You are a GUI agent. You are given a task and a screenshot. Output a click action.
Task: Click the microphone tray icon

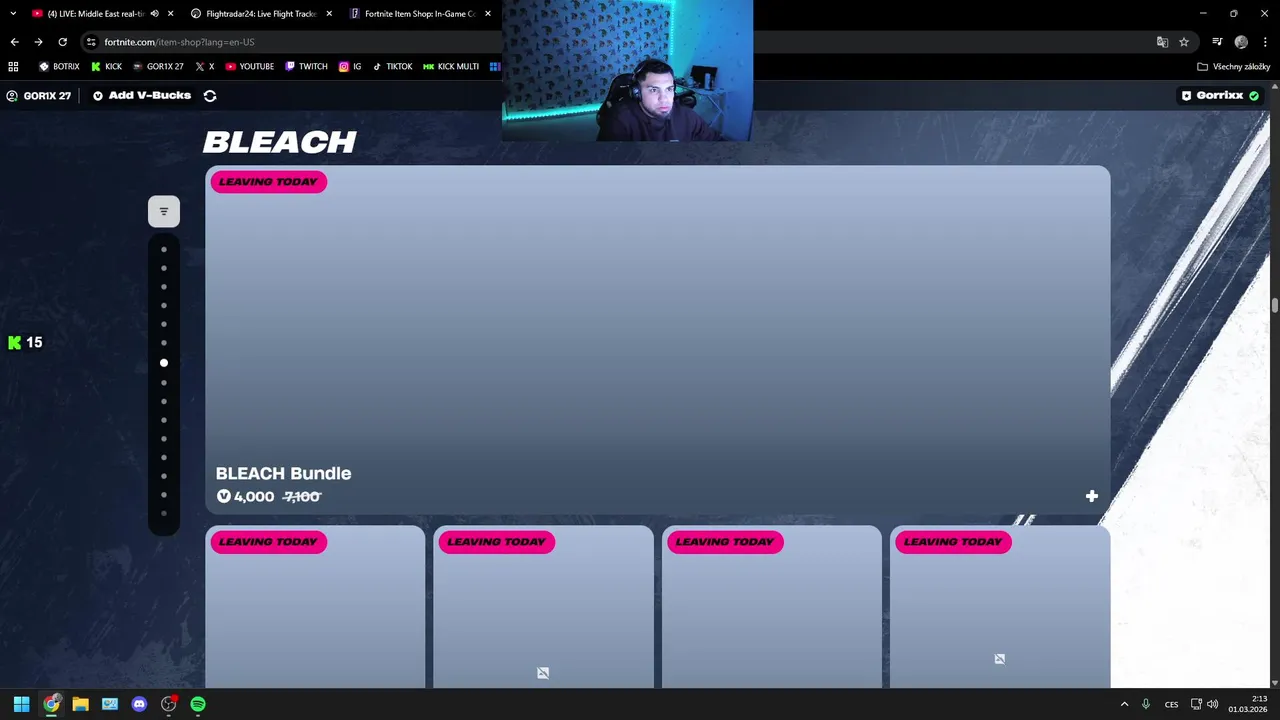[1146, 704]
